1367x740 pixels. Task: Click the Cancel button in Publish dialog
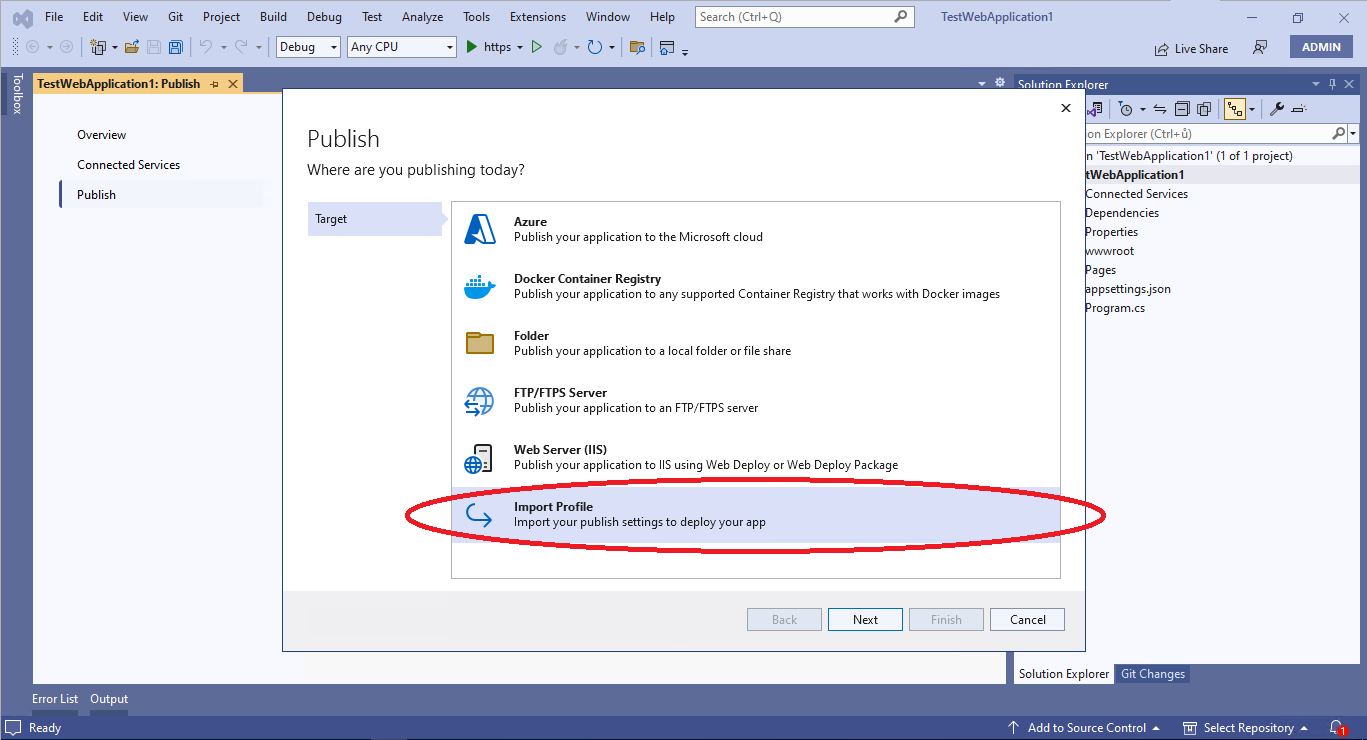(x=1027, y=620)
